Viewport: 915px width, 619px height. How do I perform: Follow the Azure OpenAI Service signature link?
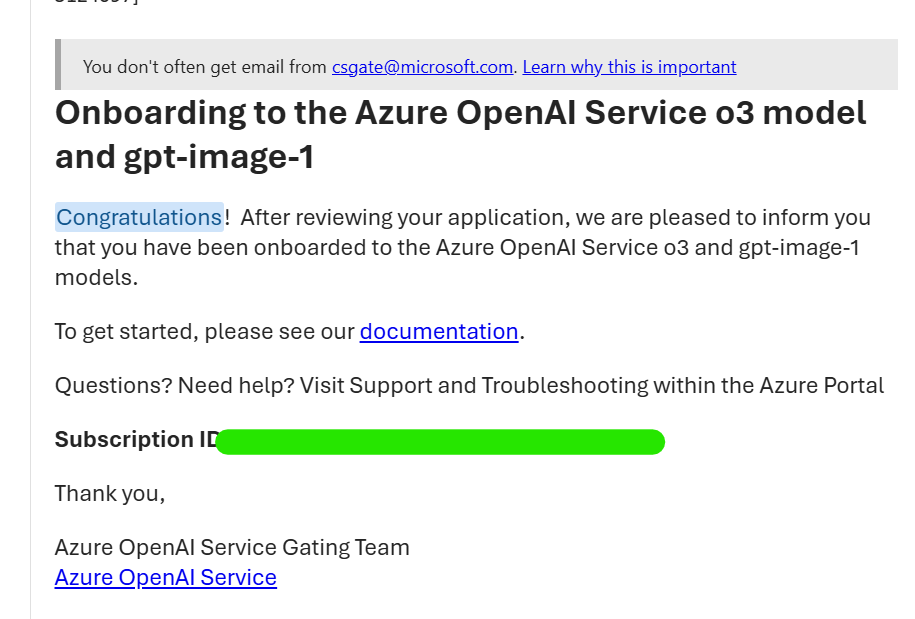166,577
